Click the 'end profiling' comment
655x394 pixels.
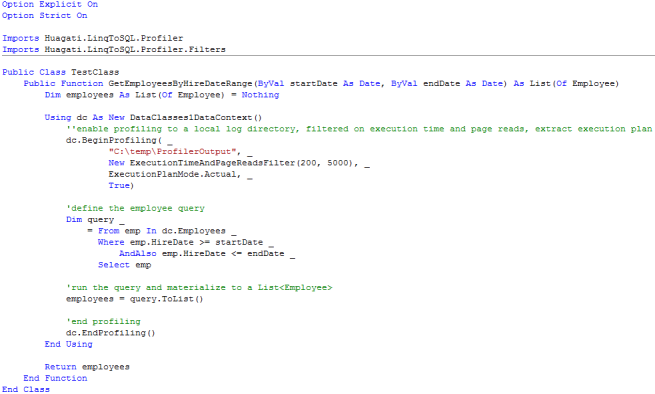pos(103,321)
